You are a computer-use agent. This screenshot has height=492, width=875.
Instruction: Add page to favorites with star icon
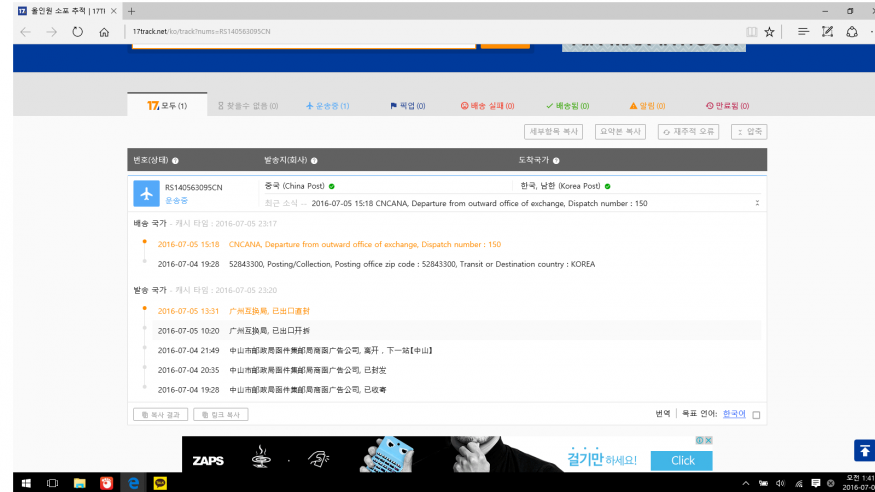769,32
